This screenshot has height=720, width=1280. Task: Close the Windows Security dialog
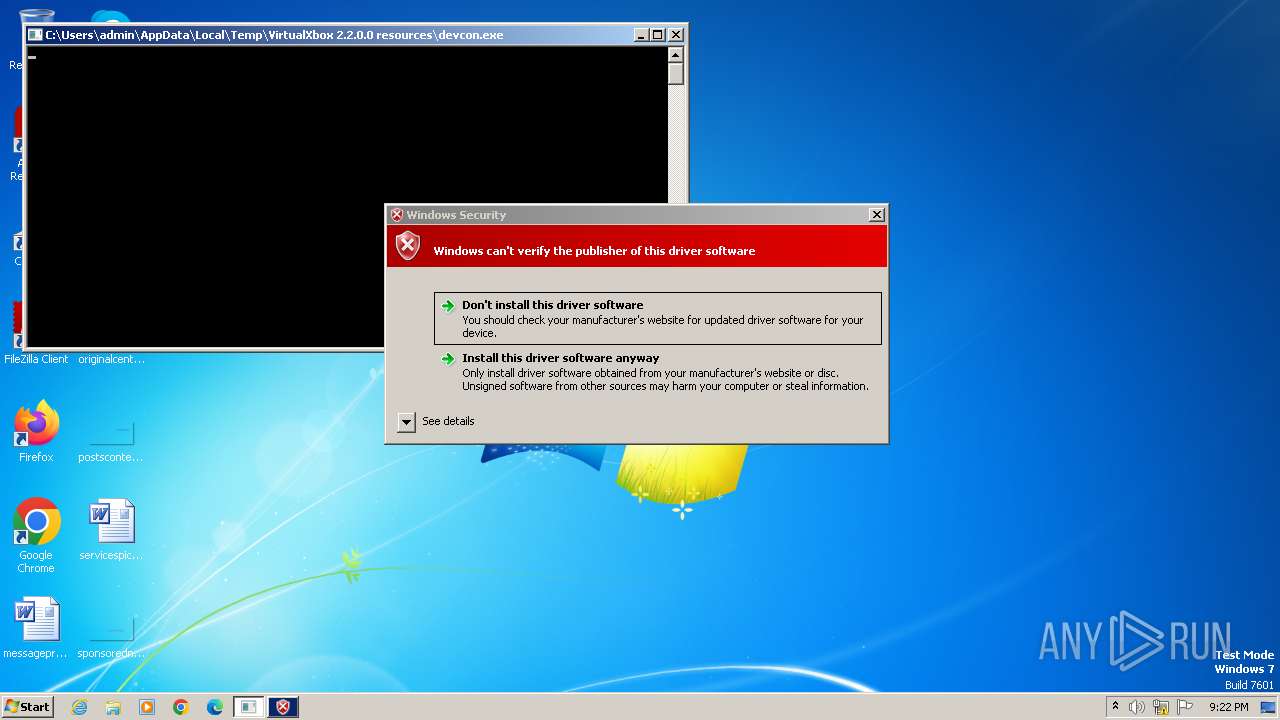[x=877, y=215]
